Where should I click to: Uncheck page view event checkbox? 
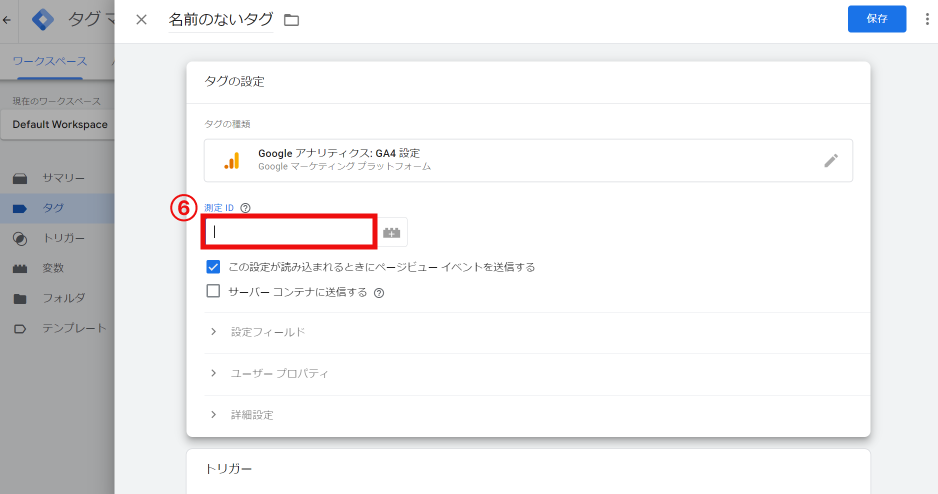click(213, 267)
